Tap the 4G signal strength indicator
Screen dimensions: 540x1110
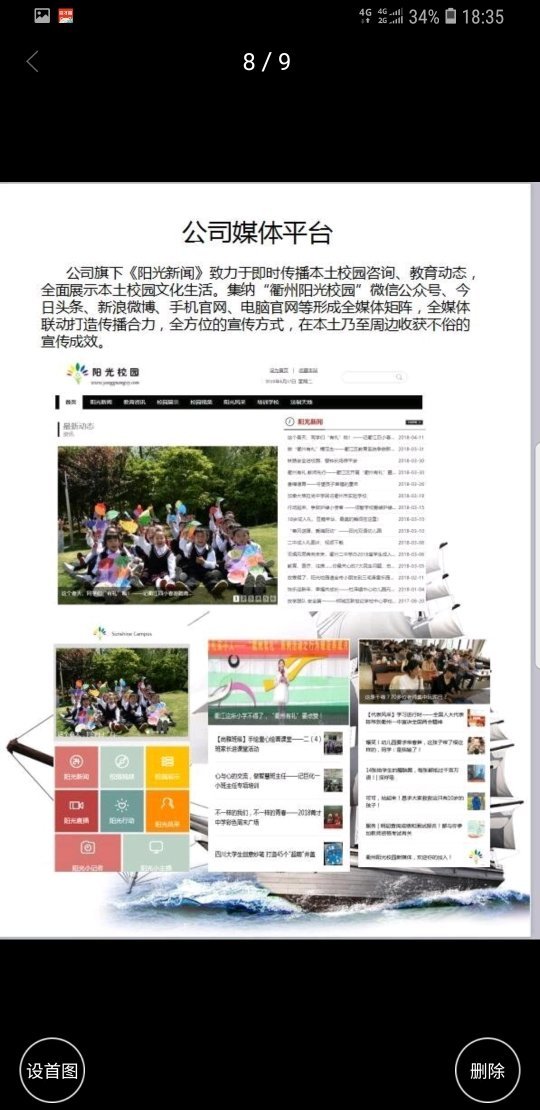pos(391,16)
